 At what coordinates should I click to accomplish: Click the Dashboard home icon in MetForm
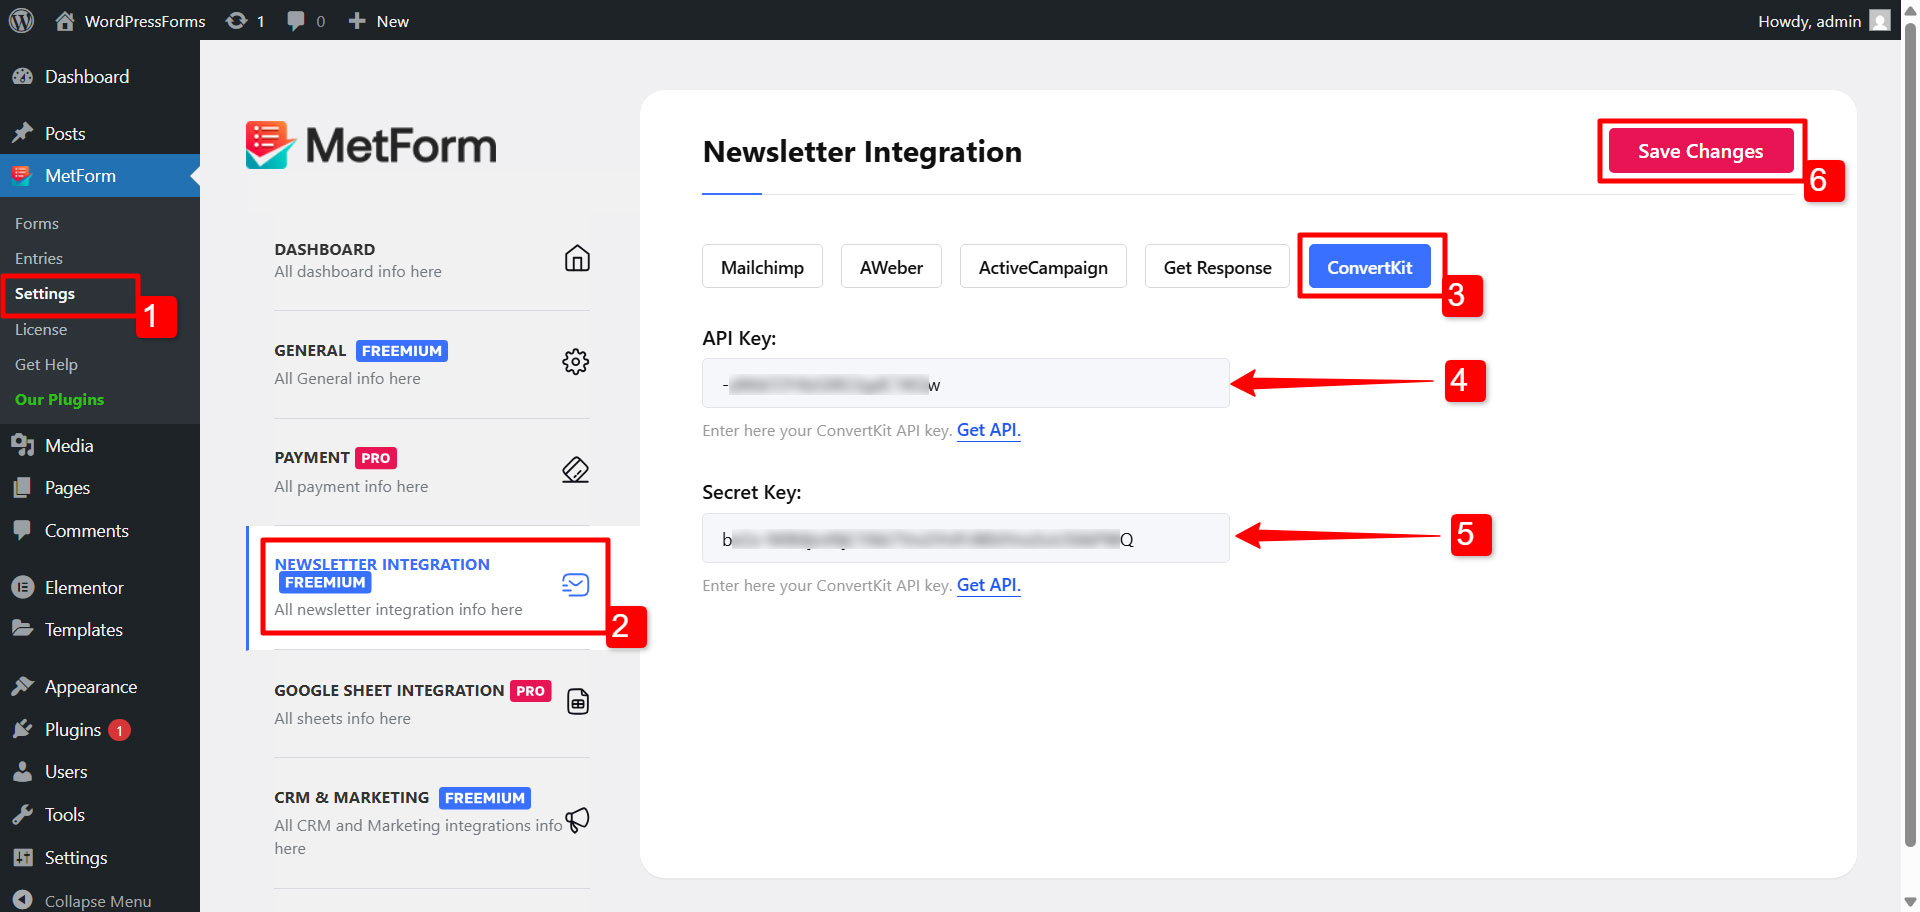577,259
